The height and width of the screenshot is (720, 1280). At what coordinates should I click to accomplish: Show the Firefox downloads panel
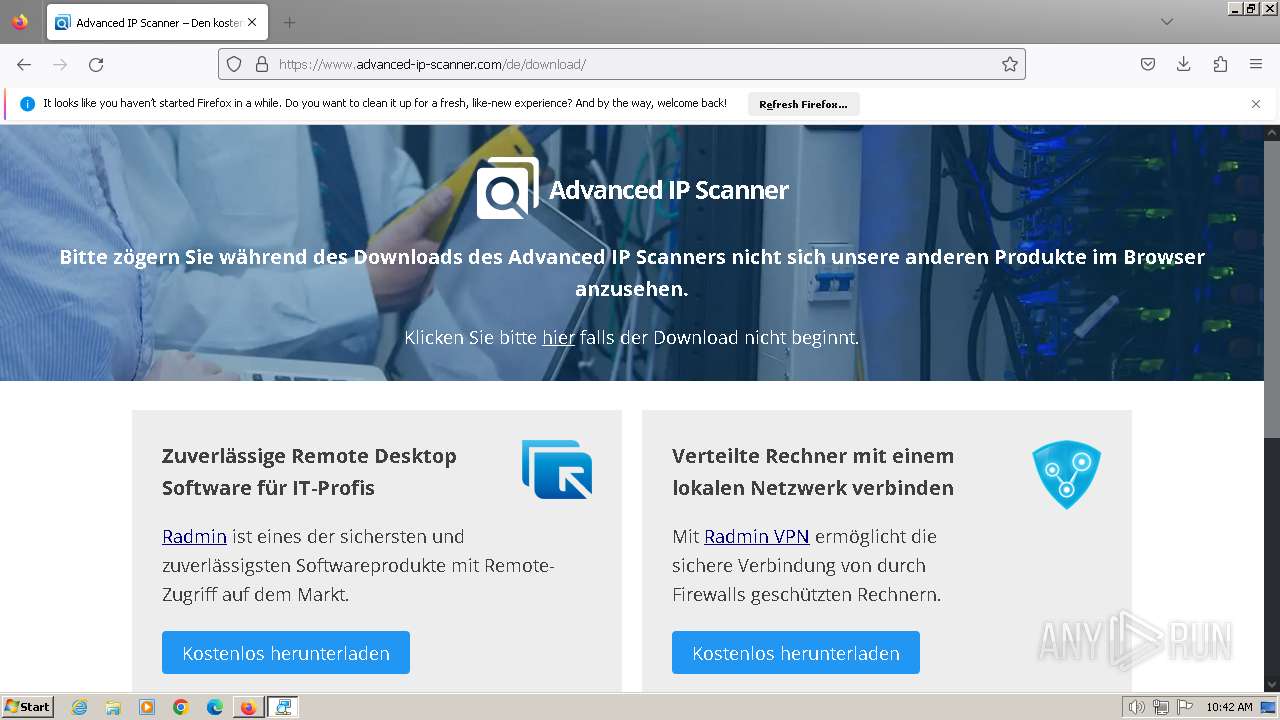(1184, 64)
